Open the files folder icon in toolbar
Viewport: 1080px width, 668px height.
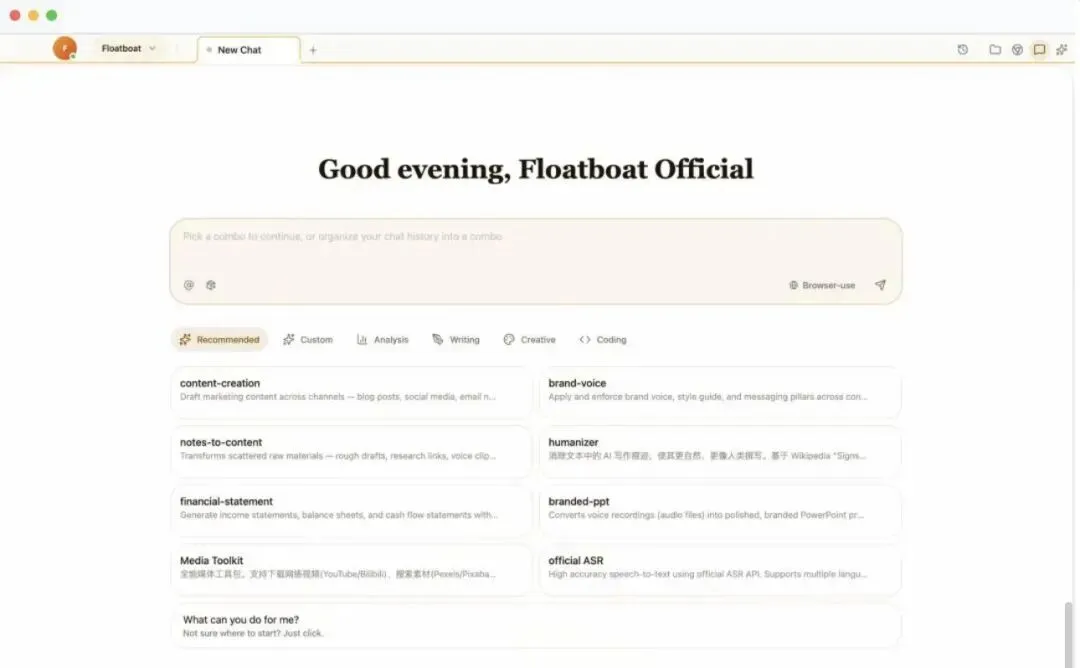[995, 50]
